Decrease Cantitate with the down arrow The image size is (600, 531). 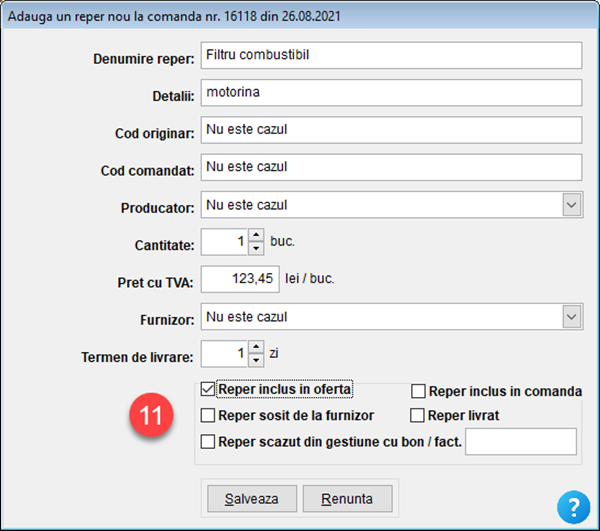pos(256,248)
